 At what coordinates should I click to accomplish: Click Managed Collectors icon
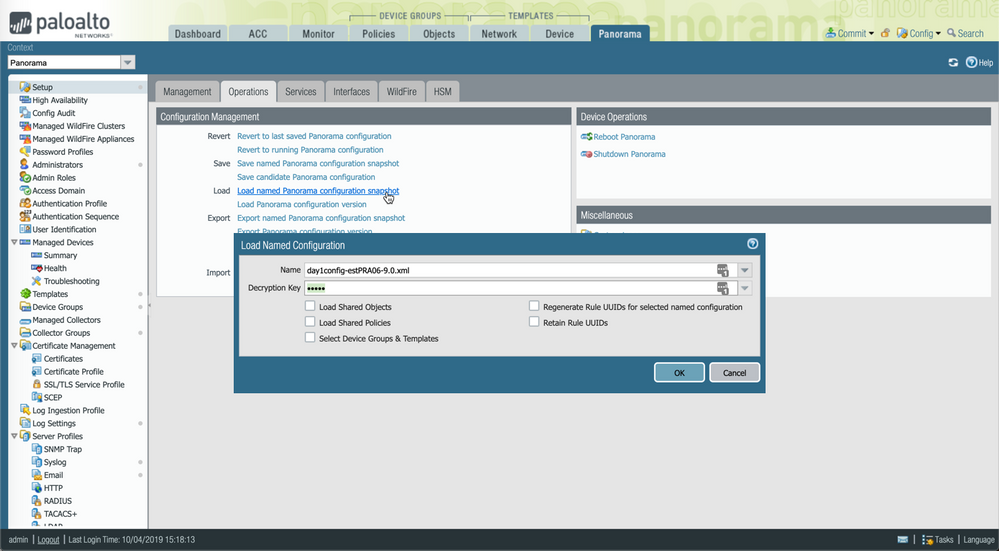[x=25, y=320]
